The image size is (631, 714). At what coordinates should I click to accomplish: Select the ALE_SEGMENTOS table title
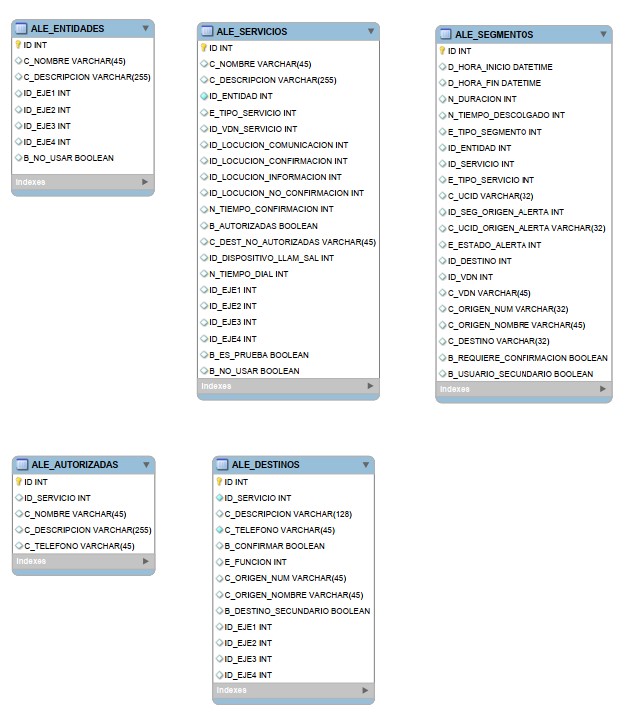pyautogui.click(x=494, y=35)
